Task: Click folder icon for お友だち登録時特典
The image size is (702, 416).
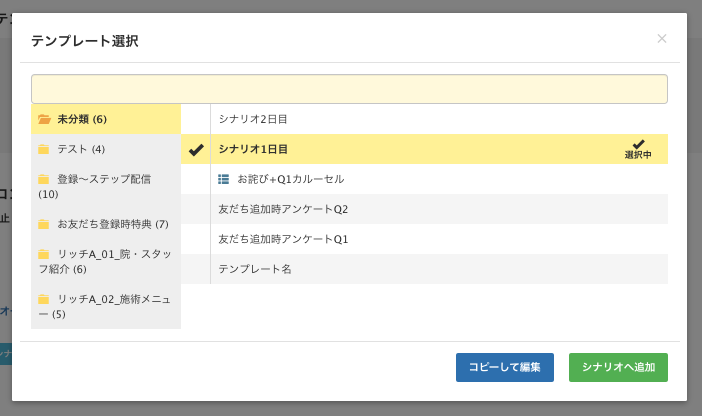Action: coord(44,224)
